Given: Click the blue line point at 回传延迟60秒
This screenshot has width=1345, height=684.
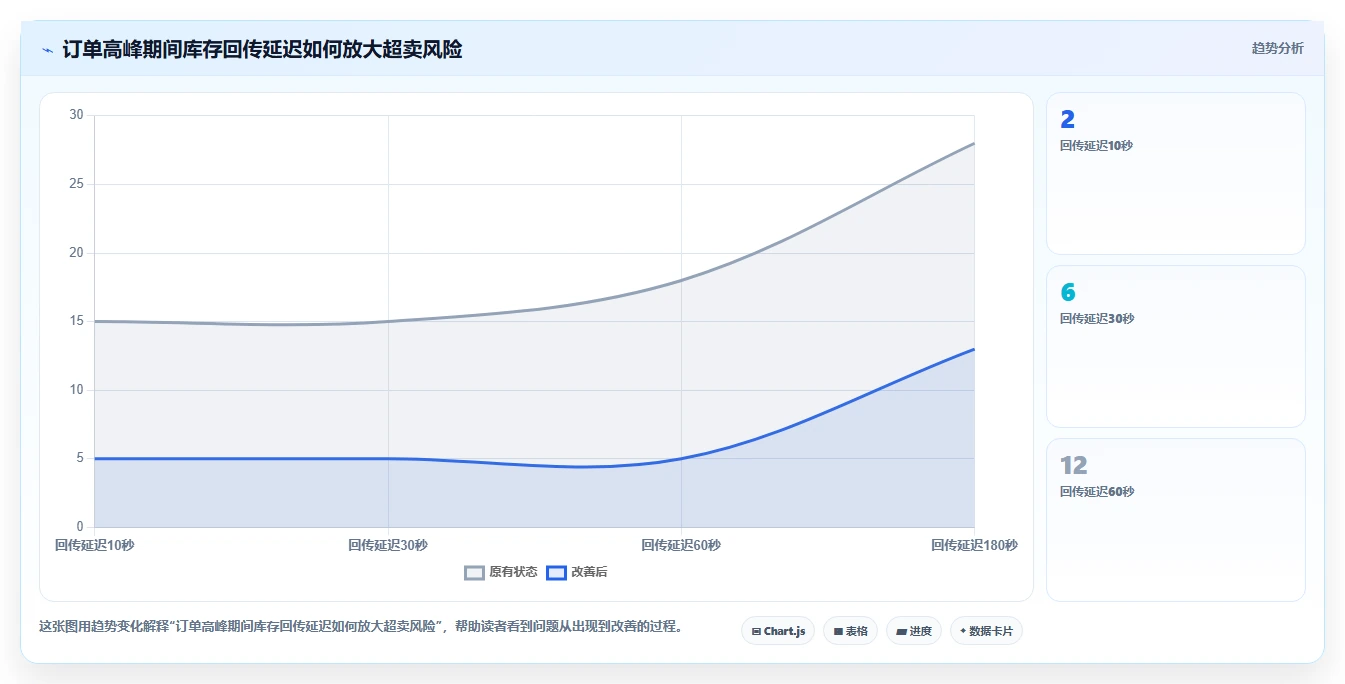Looking at the screenshot, I should point(681,459).
